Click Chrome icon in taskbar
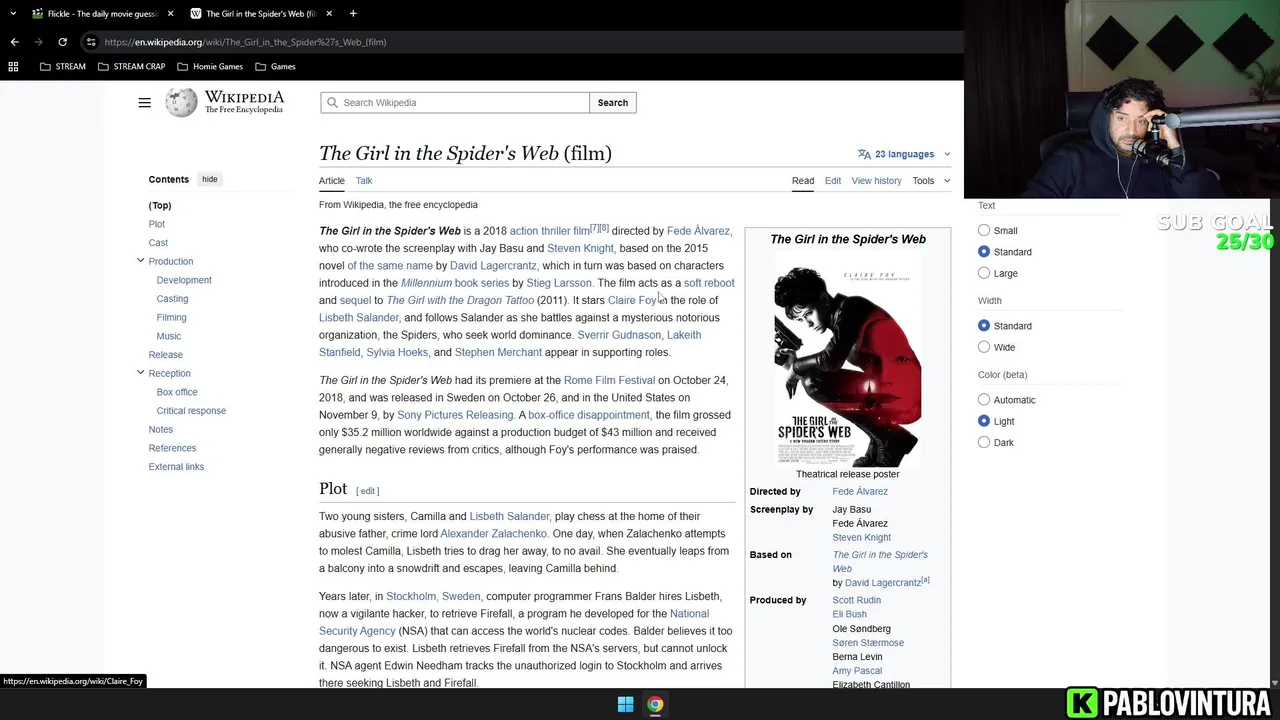The width and height of the screenshot is (1280, 720). coord(655,704)
